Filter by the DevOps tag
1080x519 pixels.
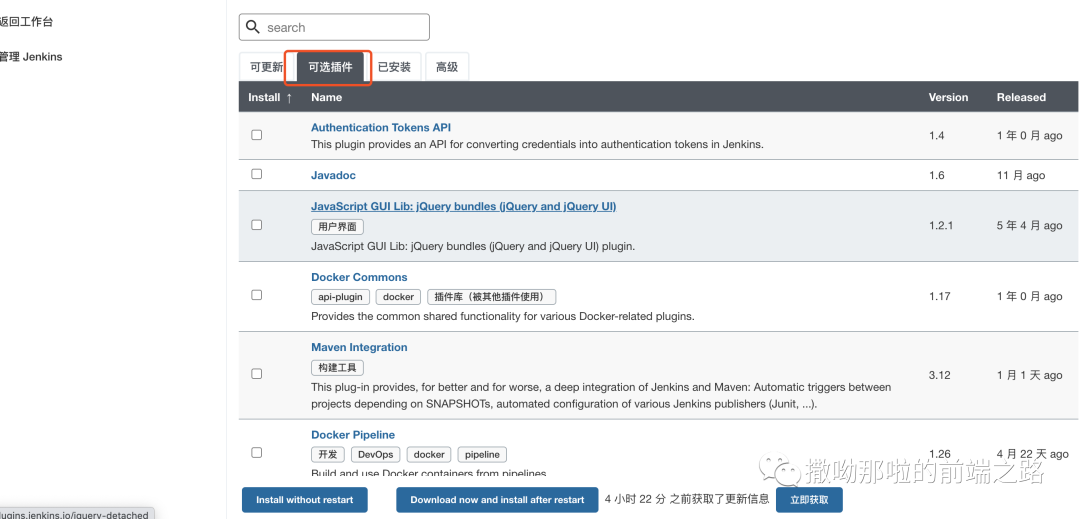pos(375,455)
